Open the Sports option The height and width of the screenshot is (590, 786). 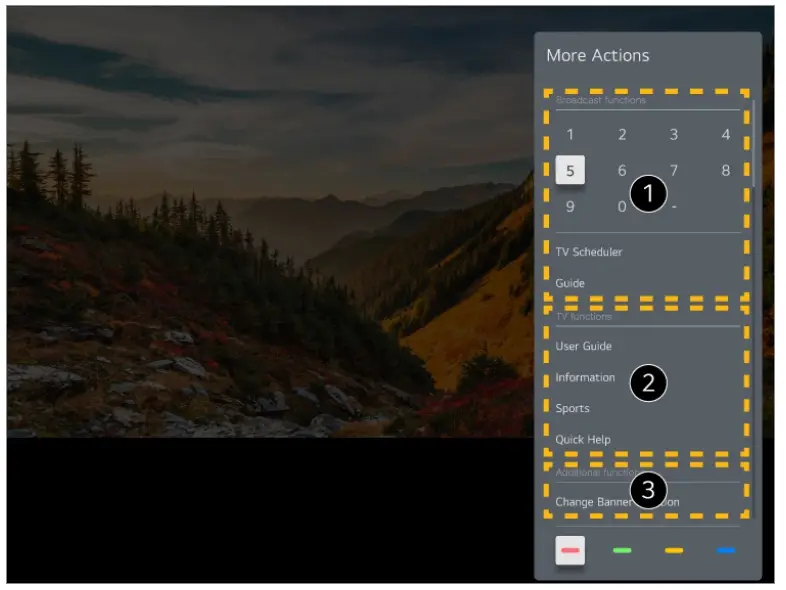572,408
